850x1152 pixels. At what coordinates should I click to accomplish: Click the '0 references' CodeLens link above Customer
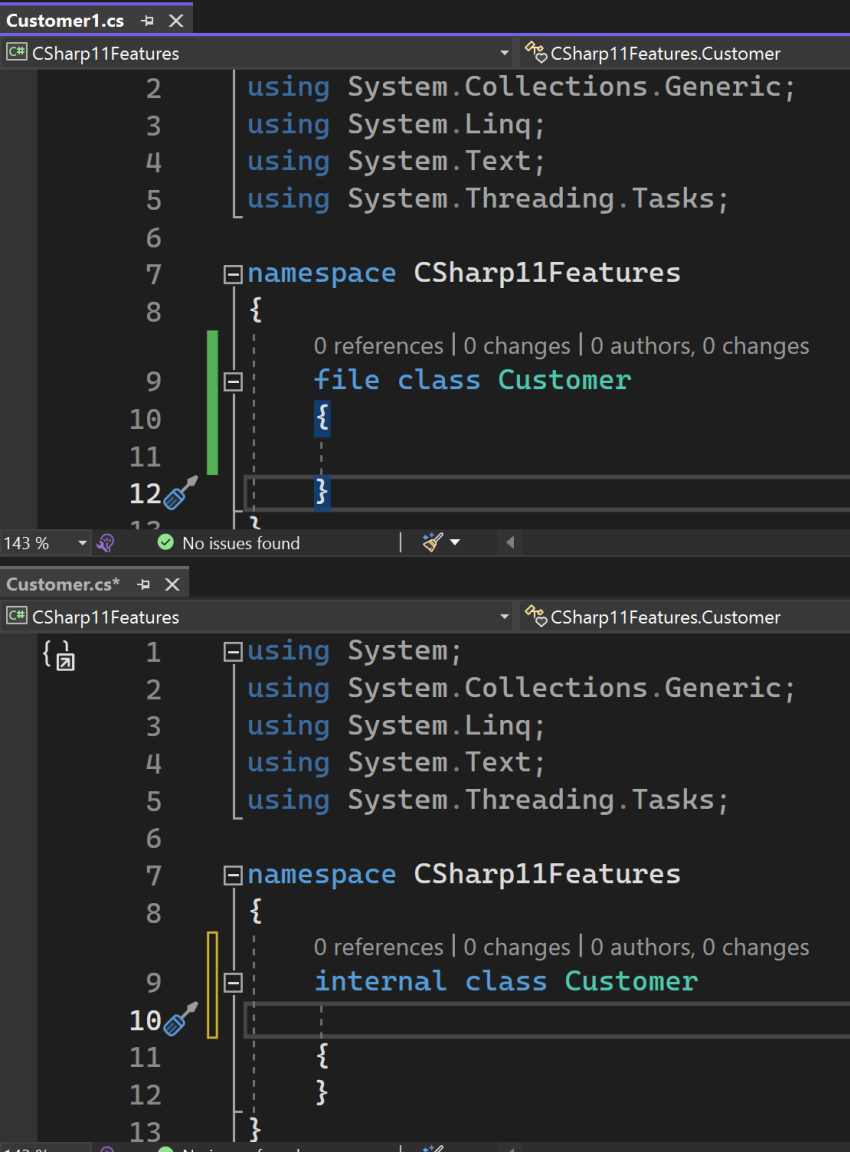point(378,346)
